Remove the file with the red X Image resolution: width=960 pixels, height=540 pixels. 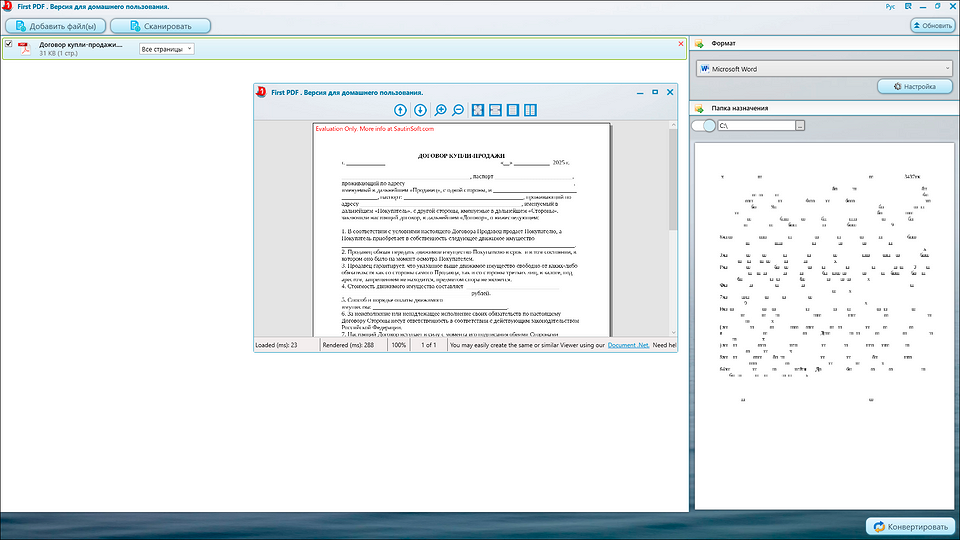[681, 44]
